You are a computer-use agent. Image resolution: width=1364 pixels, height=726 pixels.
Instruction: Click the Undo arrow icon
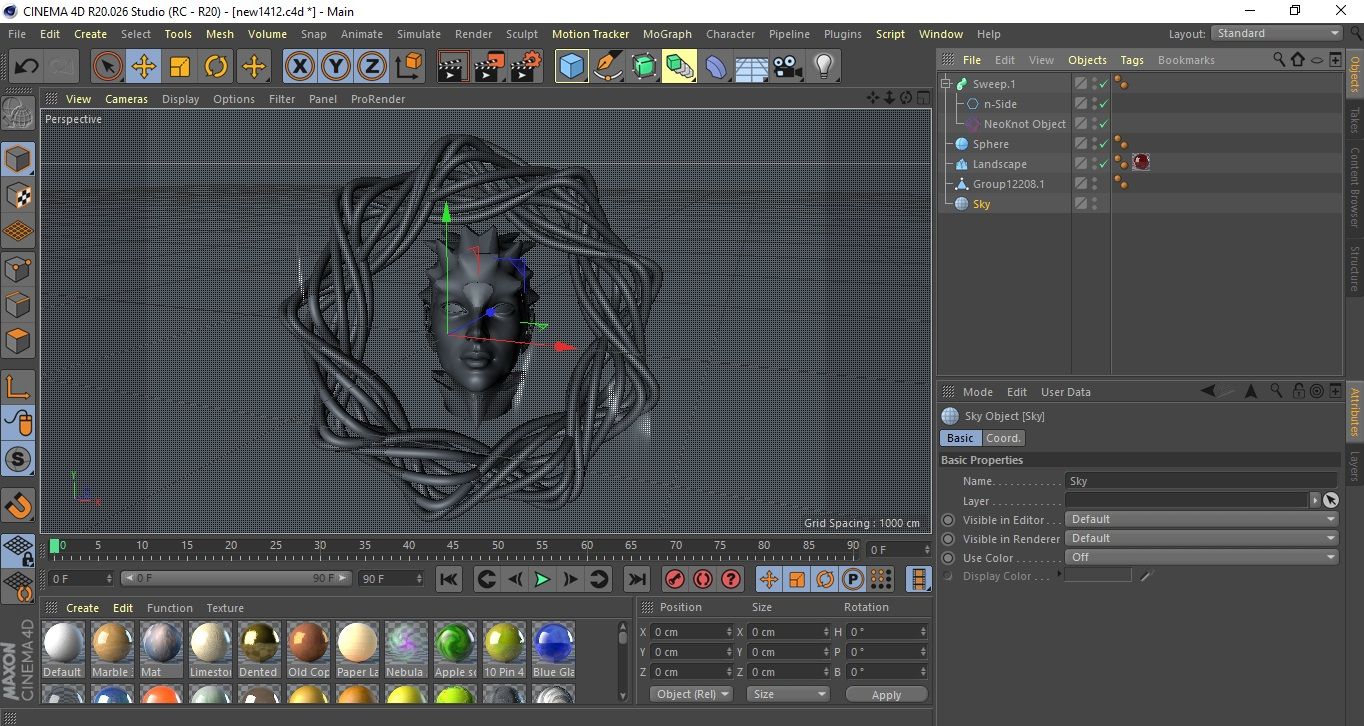(x=27, y=67)
